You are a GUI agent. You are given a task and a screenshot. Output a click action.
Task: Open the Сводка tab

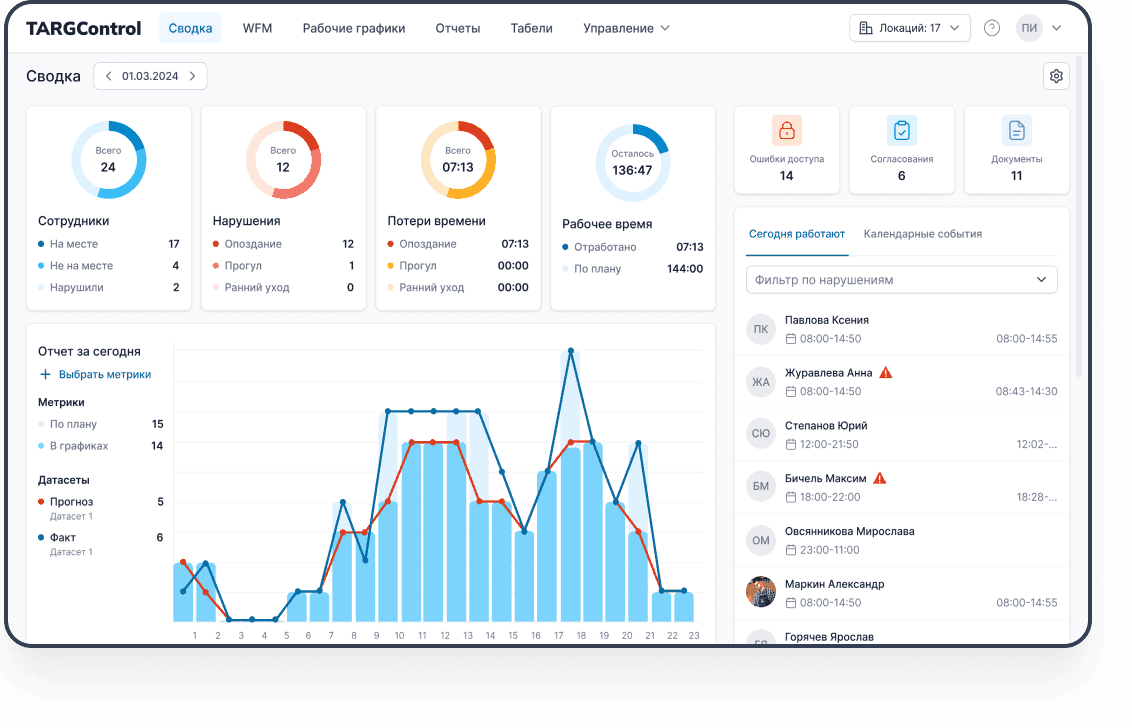191,28
